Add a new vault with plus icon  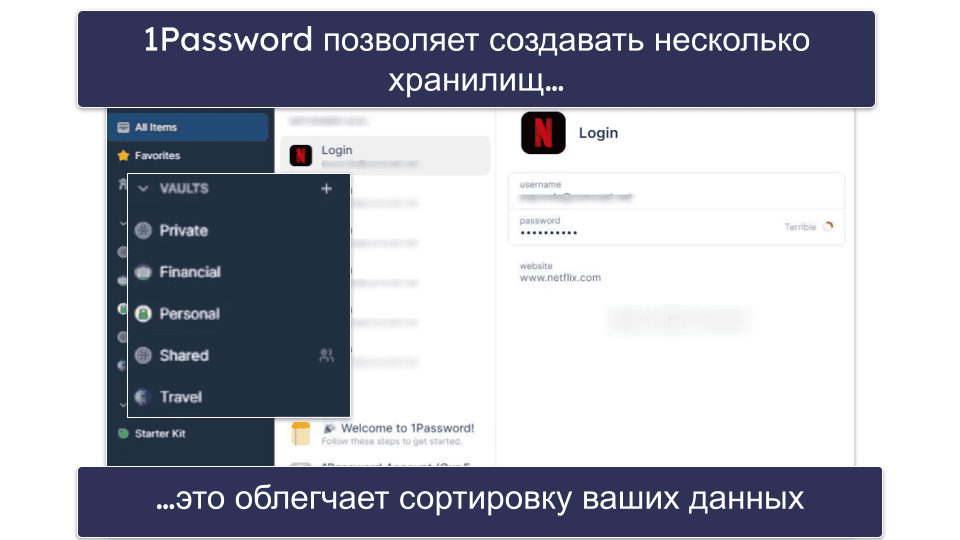(326, 189)
